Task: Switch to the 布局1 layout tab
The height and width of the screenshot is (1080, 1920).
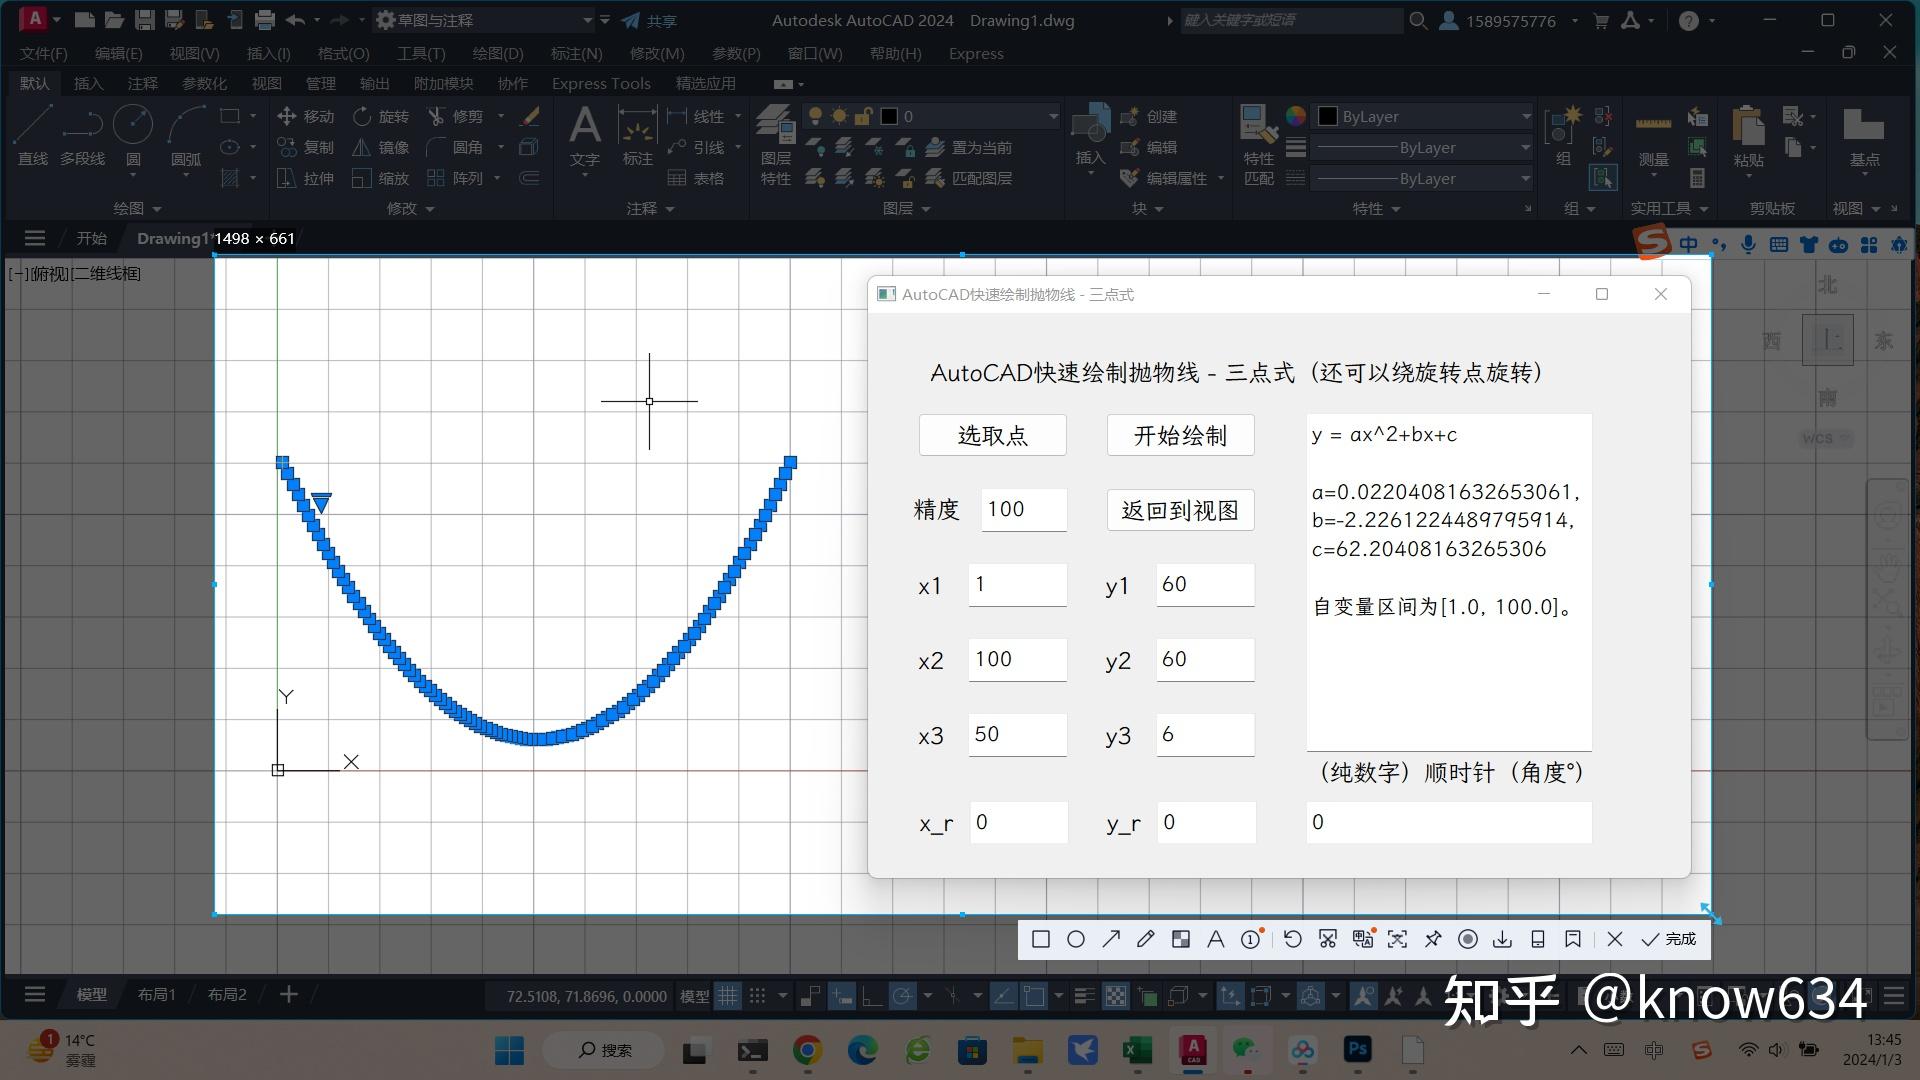Action: 155,994
